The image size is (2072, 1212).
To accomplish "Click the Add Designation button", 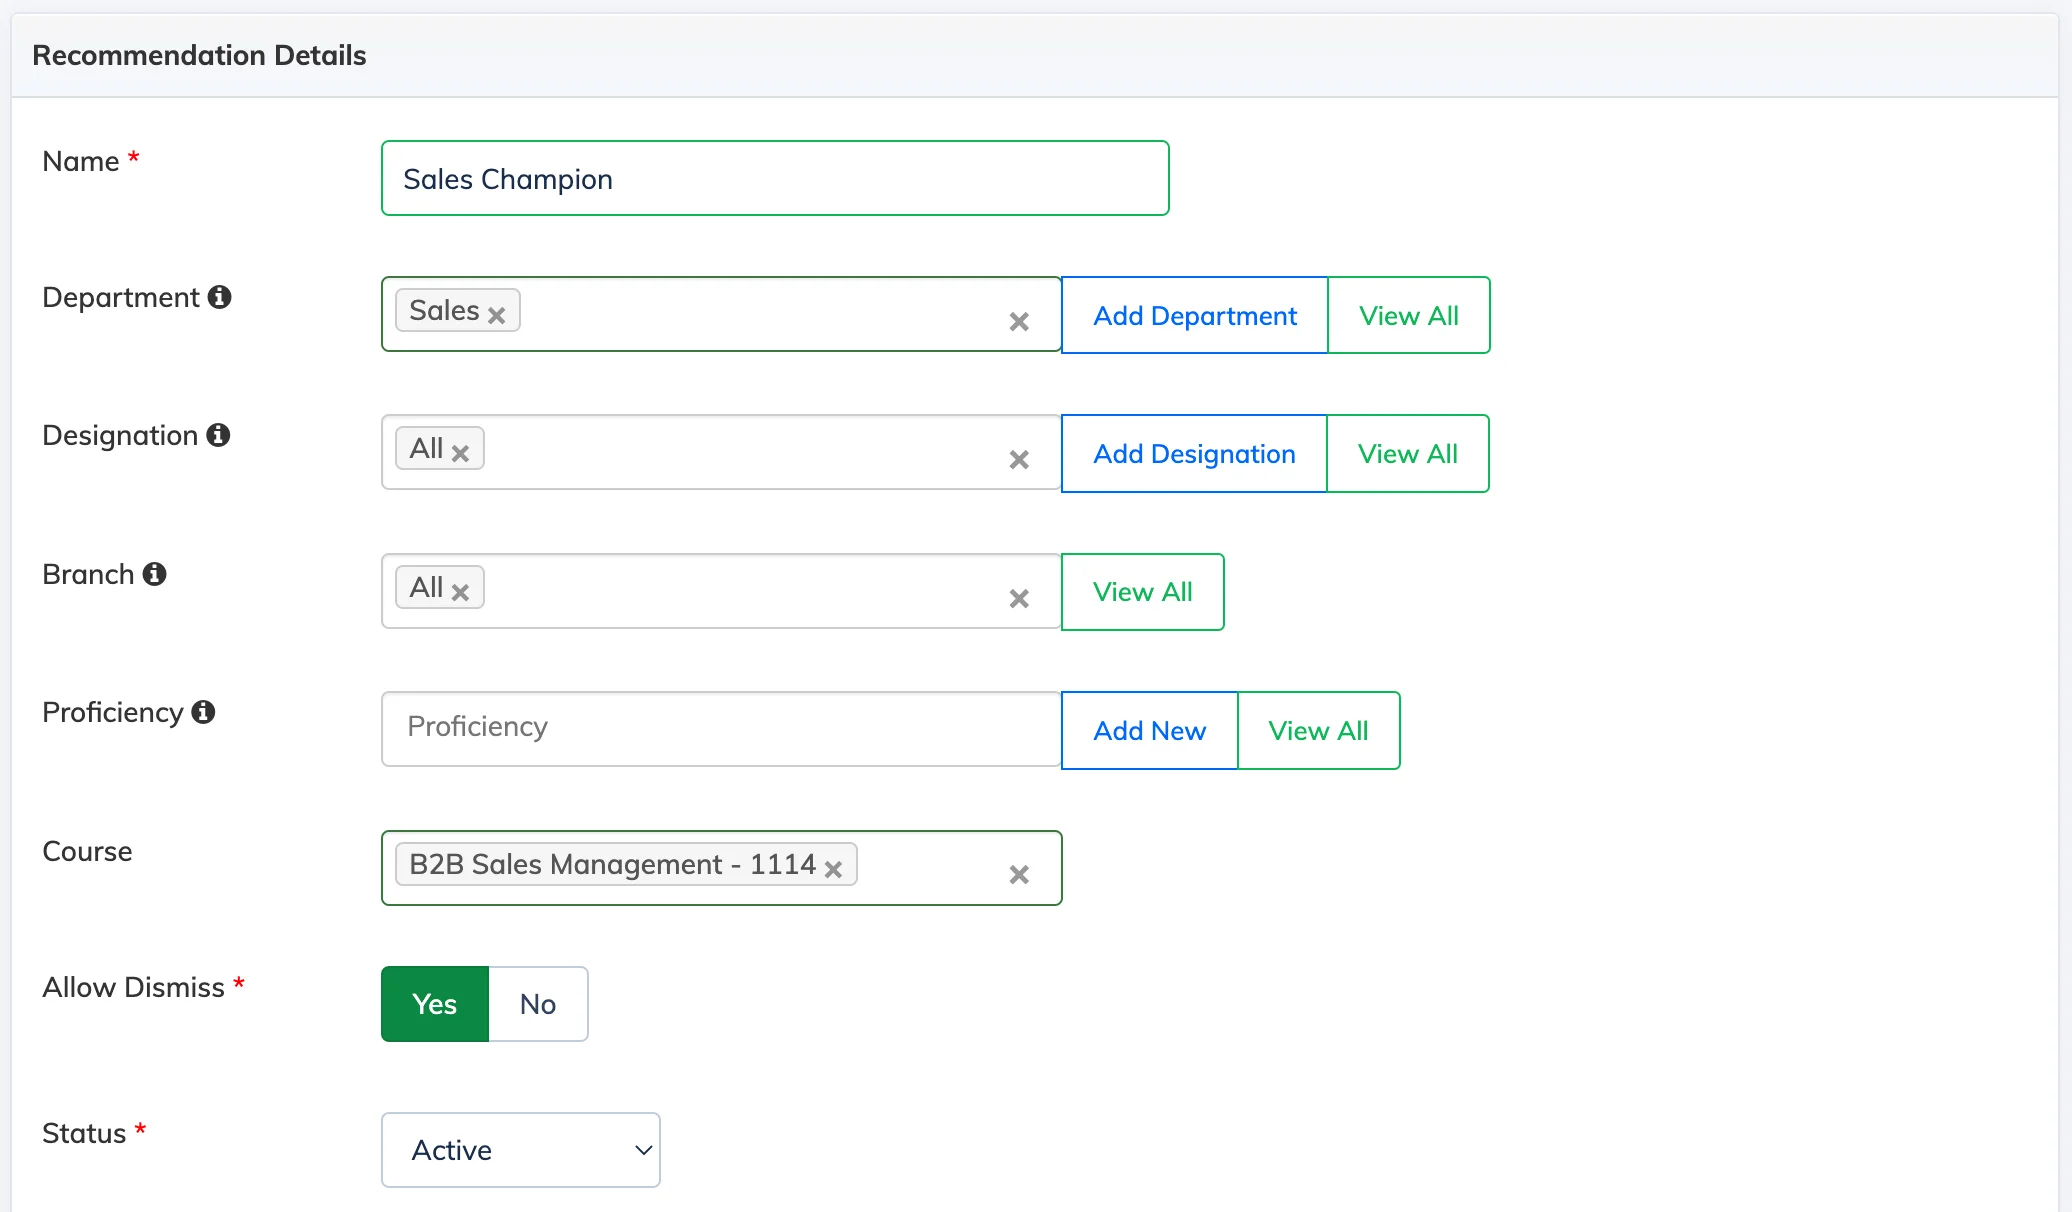I will coord(1194,453).
